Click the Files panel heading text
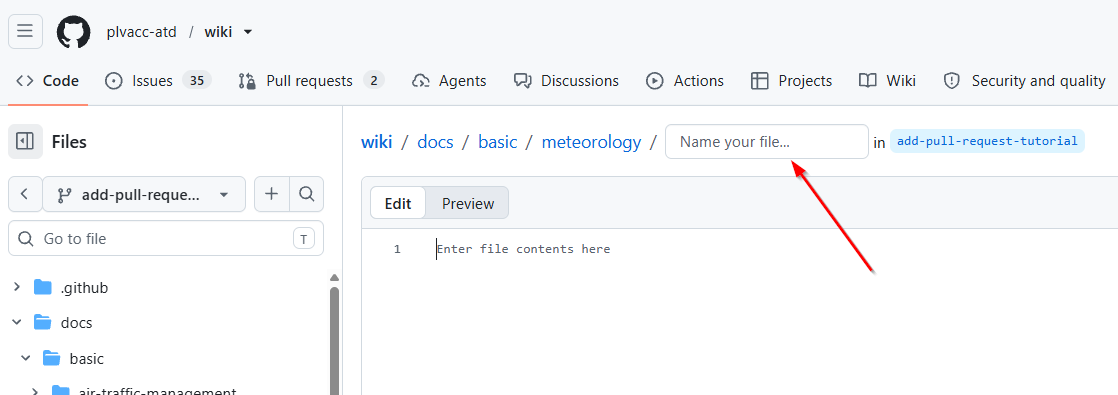Image resolution: width=1118 pixels, height=395 pixels. pyautogui.click(x=69, y=142)
